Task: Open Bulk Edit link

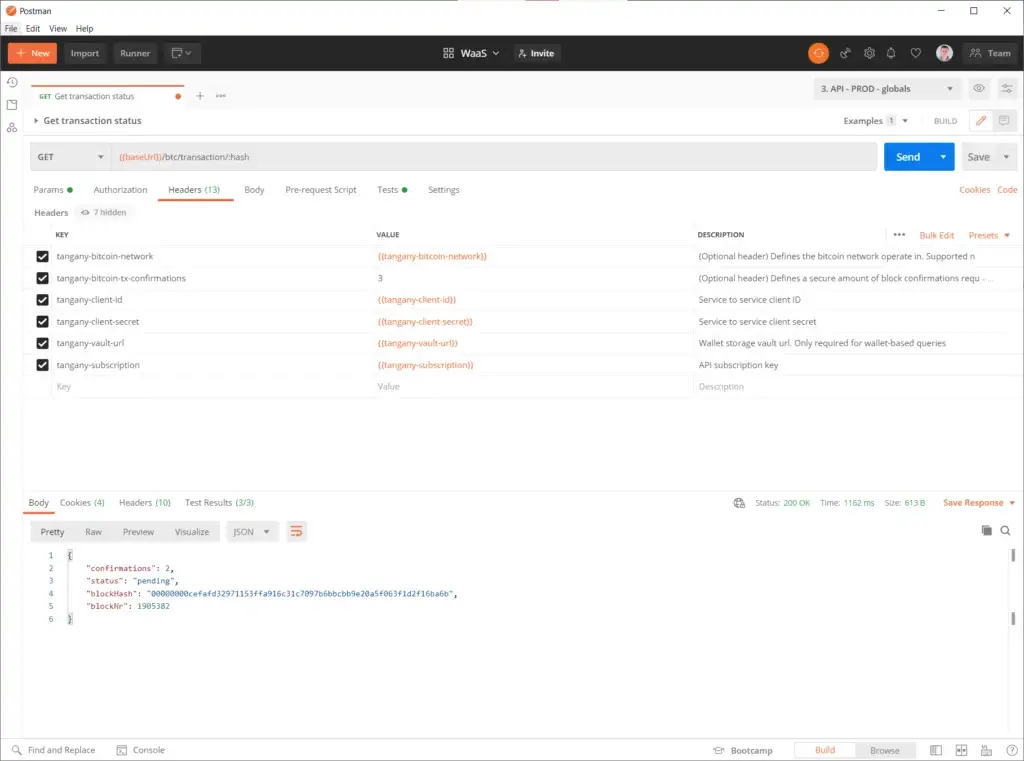Action: click(x=936, y=235)
